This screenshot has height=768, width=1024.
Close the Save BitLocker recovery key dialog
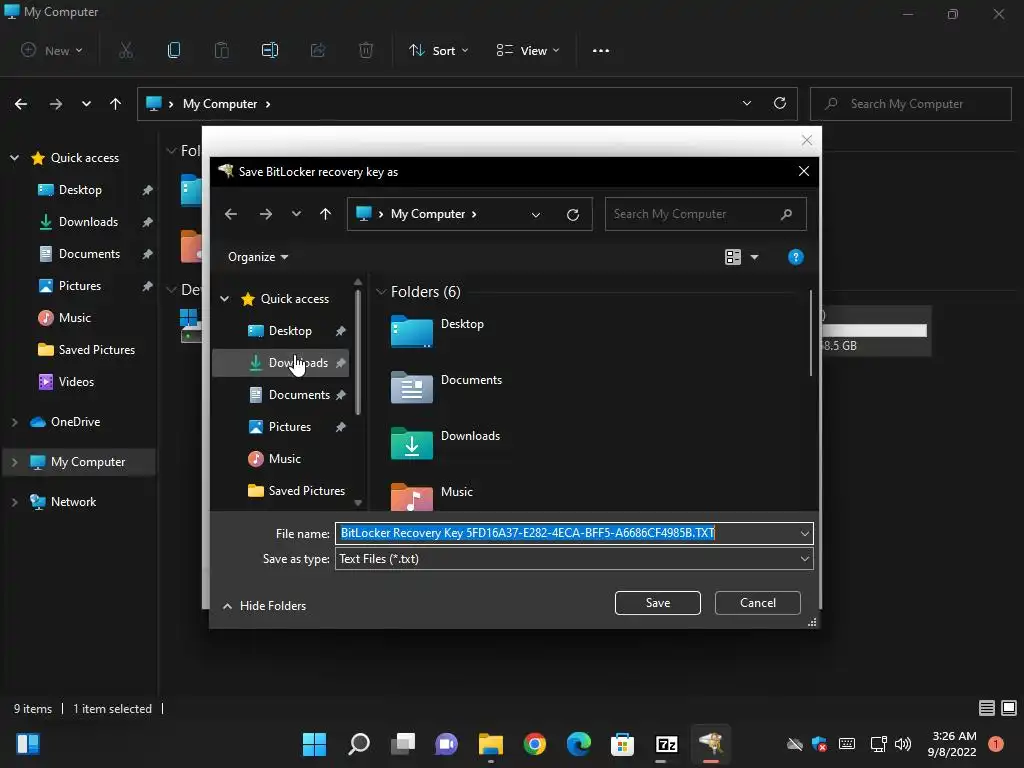coord(804,171)
